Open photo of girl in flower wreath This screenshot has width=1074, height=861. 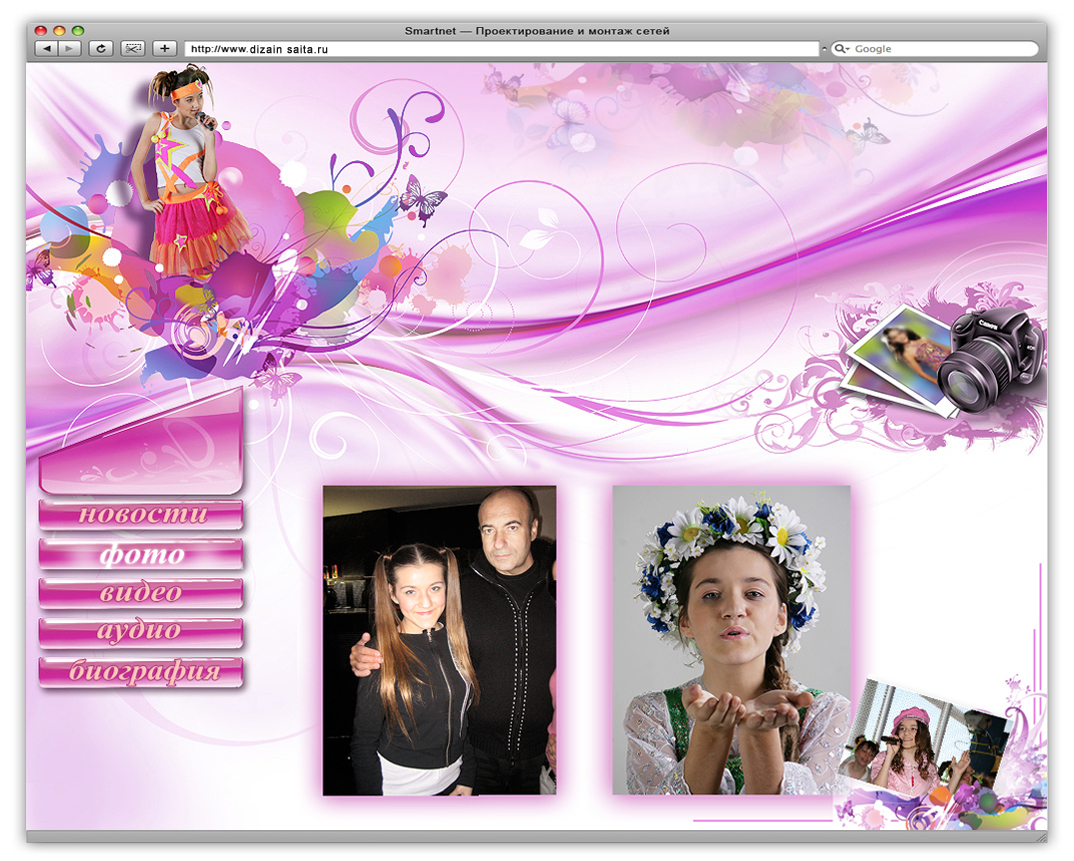tap(731, 640)
